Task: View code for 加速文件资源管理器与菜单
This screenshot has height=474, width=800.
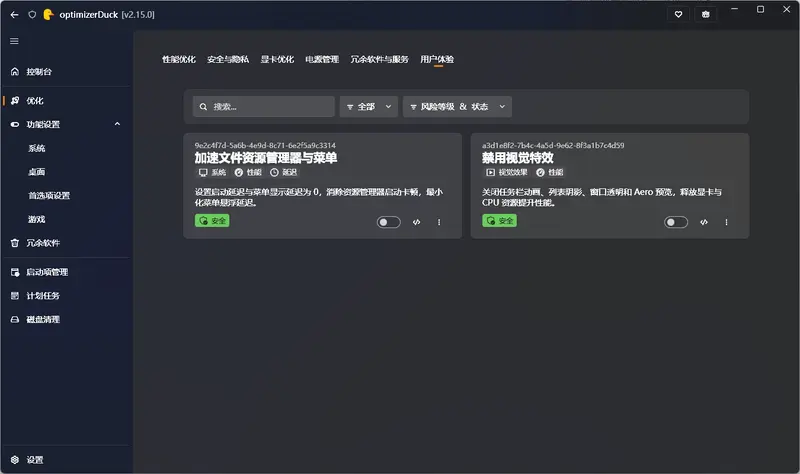Action: click(416, 222)
